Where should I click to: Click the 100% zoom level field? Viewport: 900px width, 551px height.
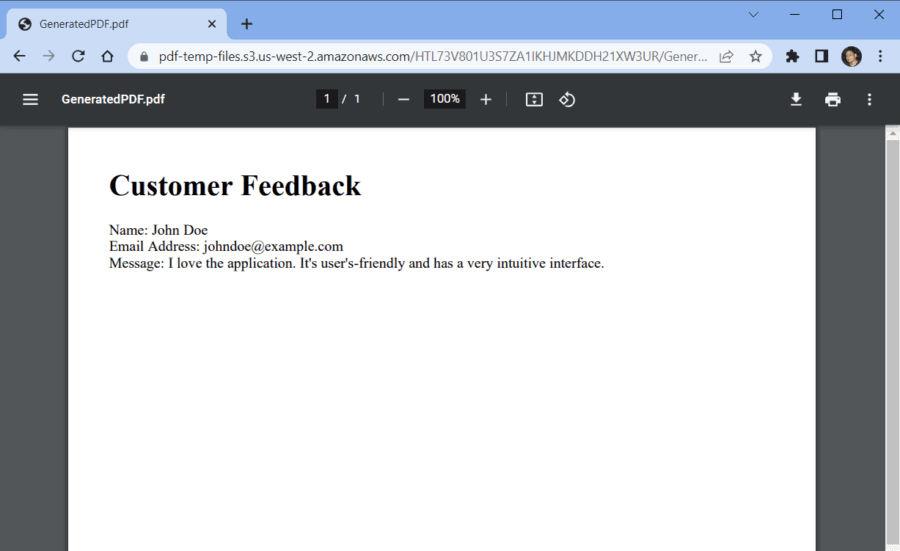(444, 99)
